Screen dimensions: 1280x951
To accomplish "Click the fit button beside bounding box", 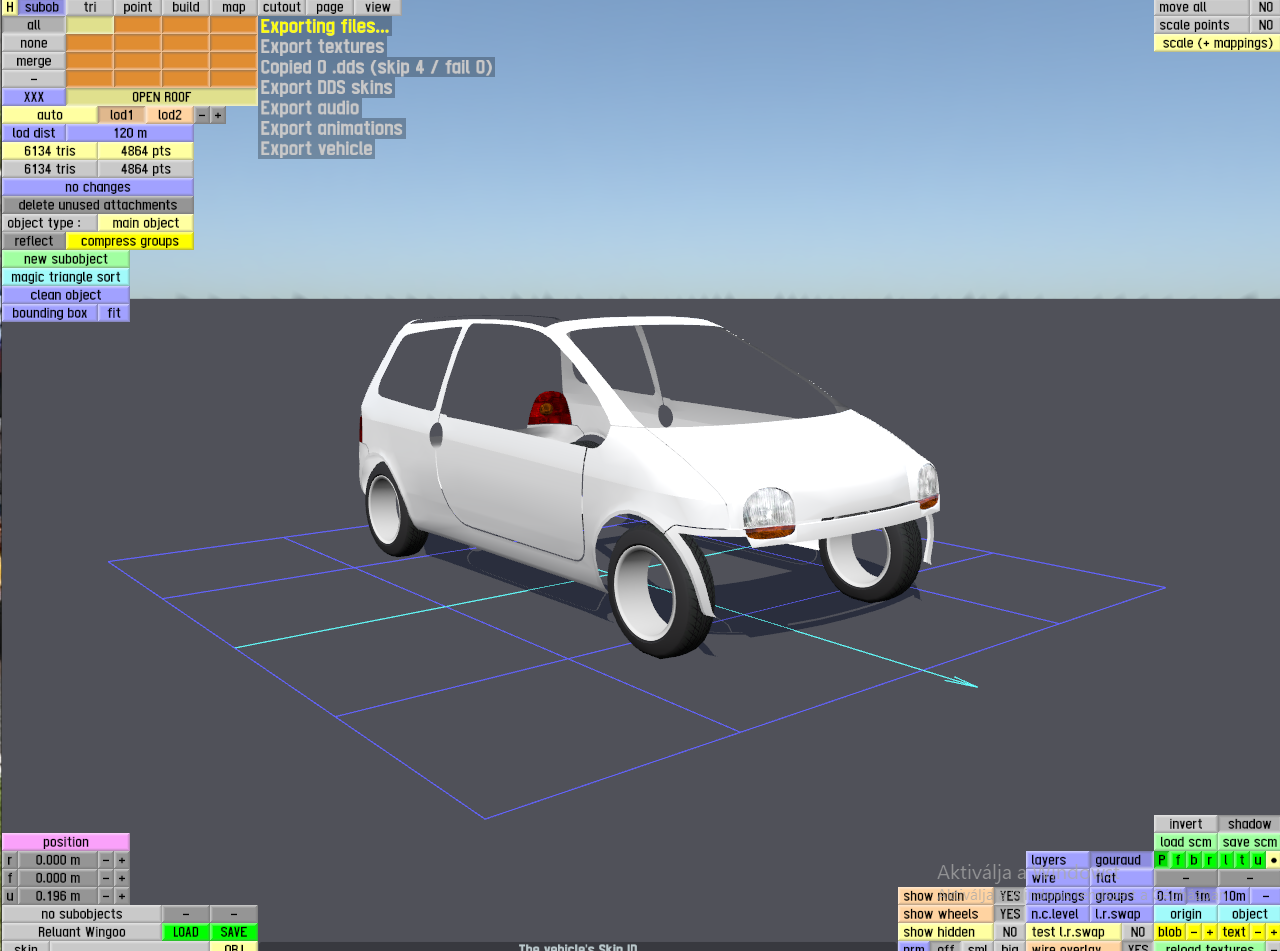I will pos(114,313).
